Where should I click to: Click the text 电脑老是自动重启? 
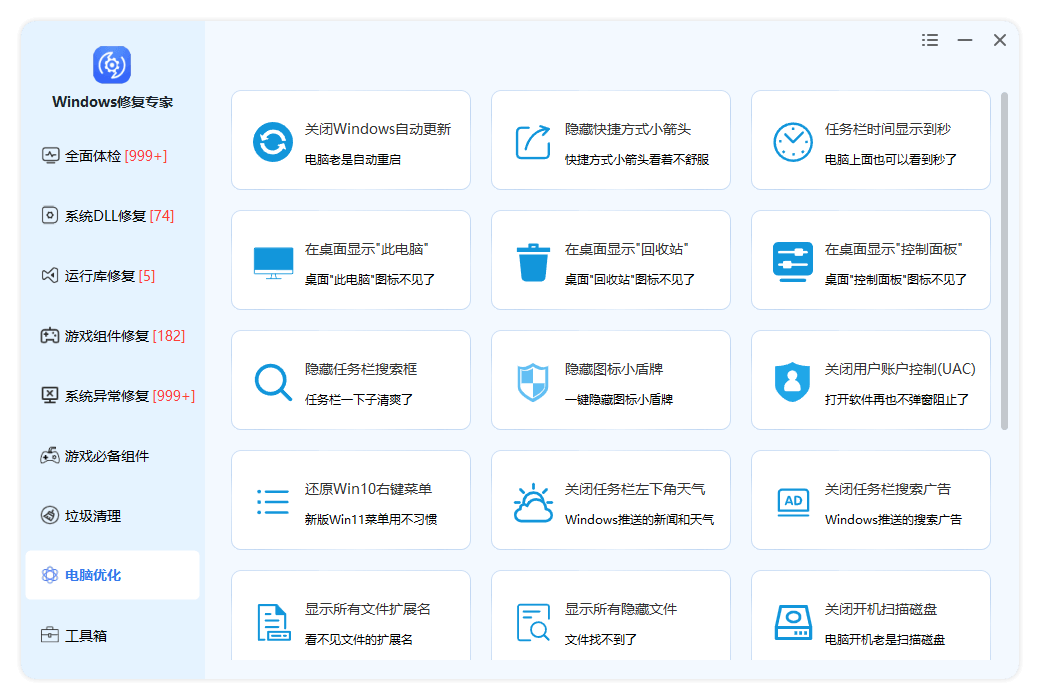click(x=352, y=160)
